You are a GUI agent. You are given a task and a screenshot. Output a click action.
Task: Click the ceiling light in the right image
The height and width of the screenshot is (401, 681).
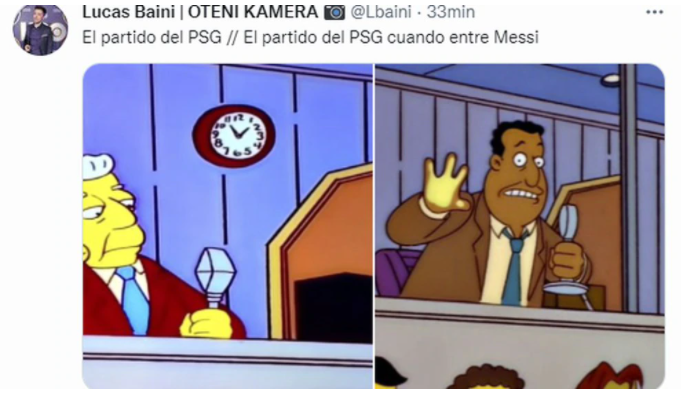pos(612,79)
